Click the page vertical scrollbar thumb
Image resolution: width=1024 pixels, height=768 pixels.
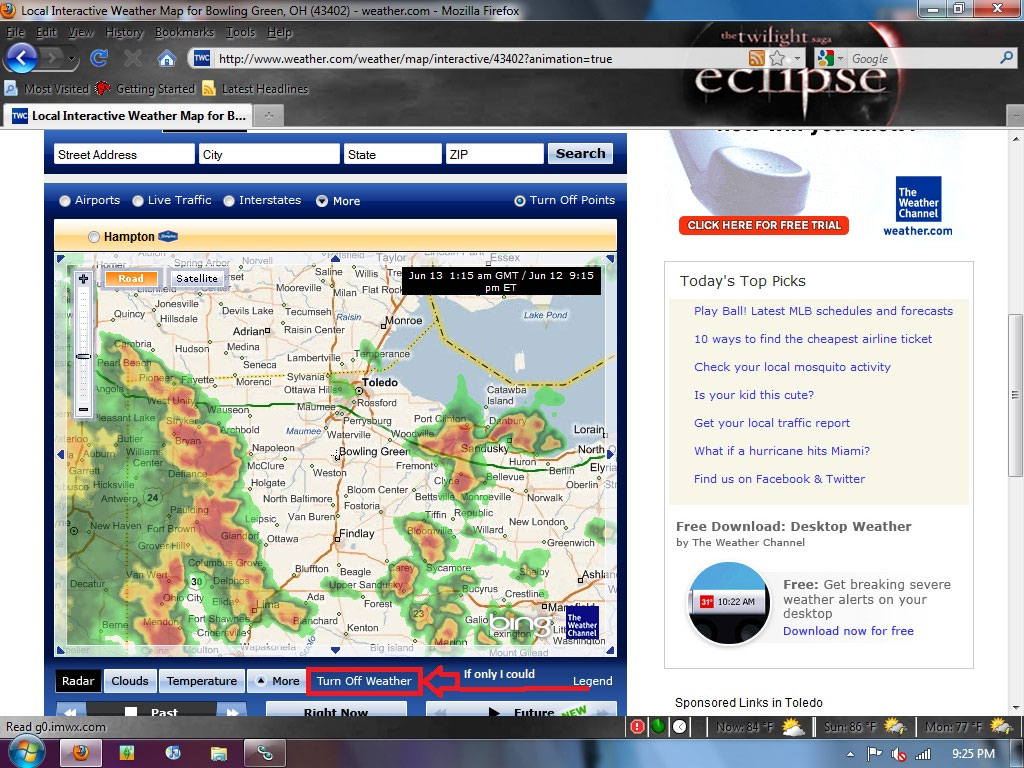(x=1015, y=395)
